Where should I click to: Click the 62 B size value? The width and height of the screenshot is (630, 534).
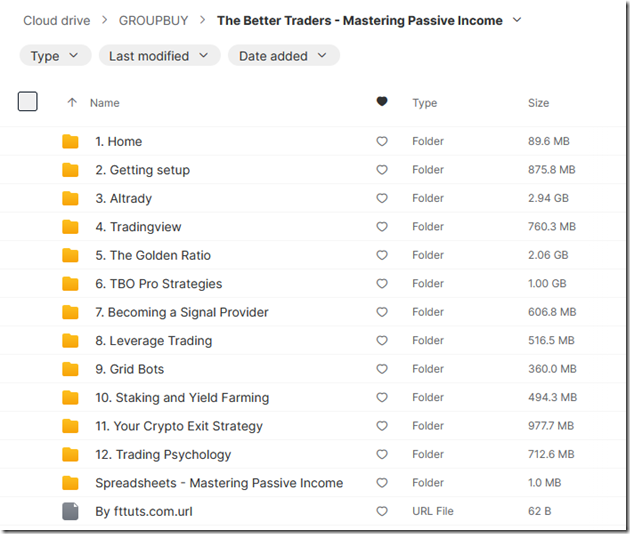click(540, 511)
